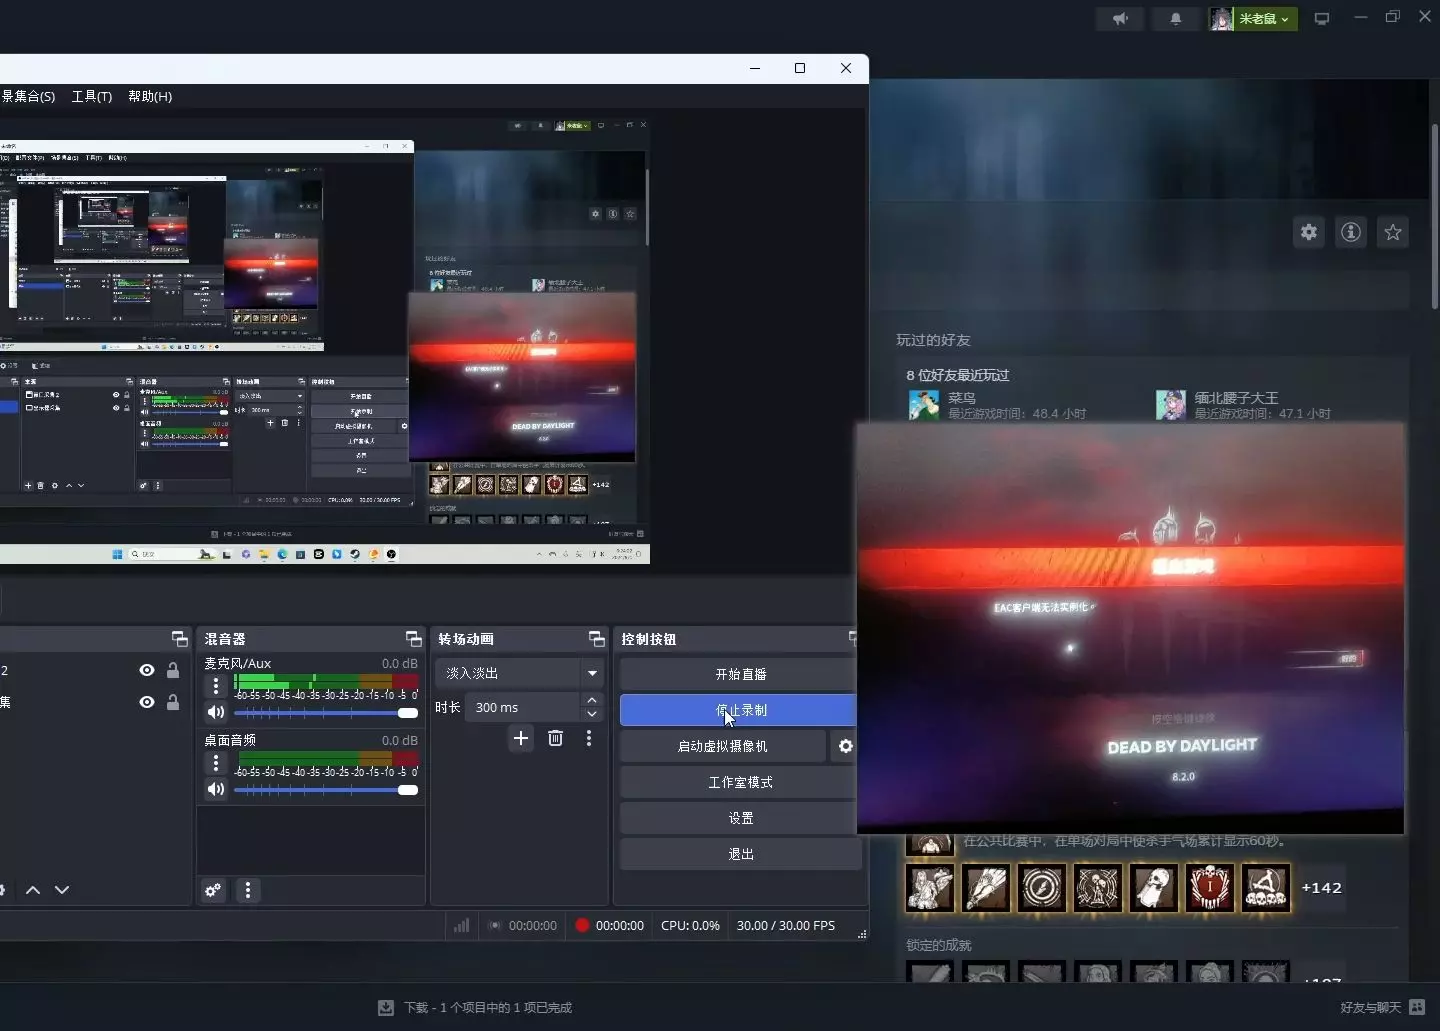This screenshot has width=1440, height=1031.
Task: Open the 工具(T) menu in OBS
Action: pos(92,96)
